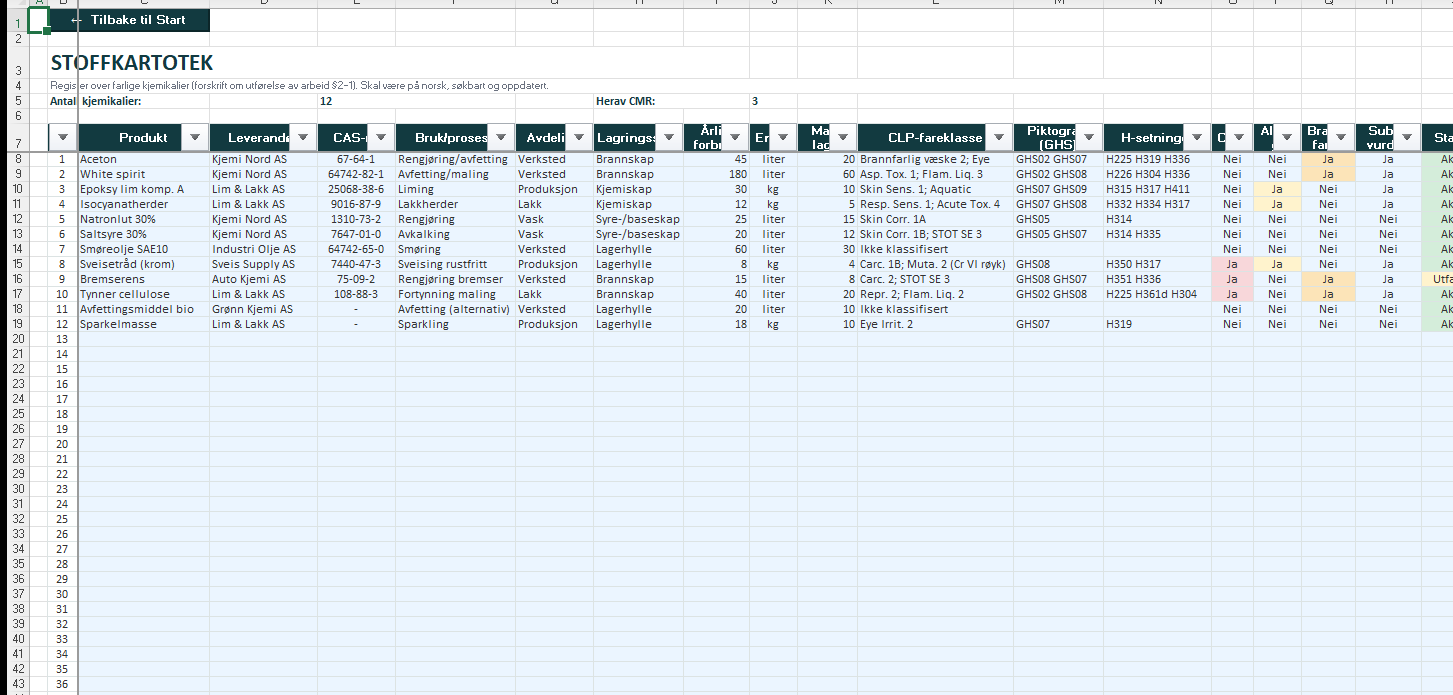Select row header 12
This screenshot has width=1453, height=695.
point(18,220)
